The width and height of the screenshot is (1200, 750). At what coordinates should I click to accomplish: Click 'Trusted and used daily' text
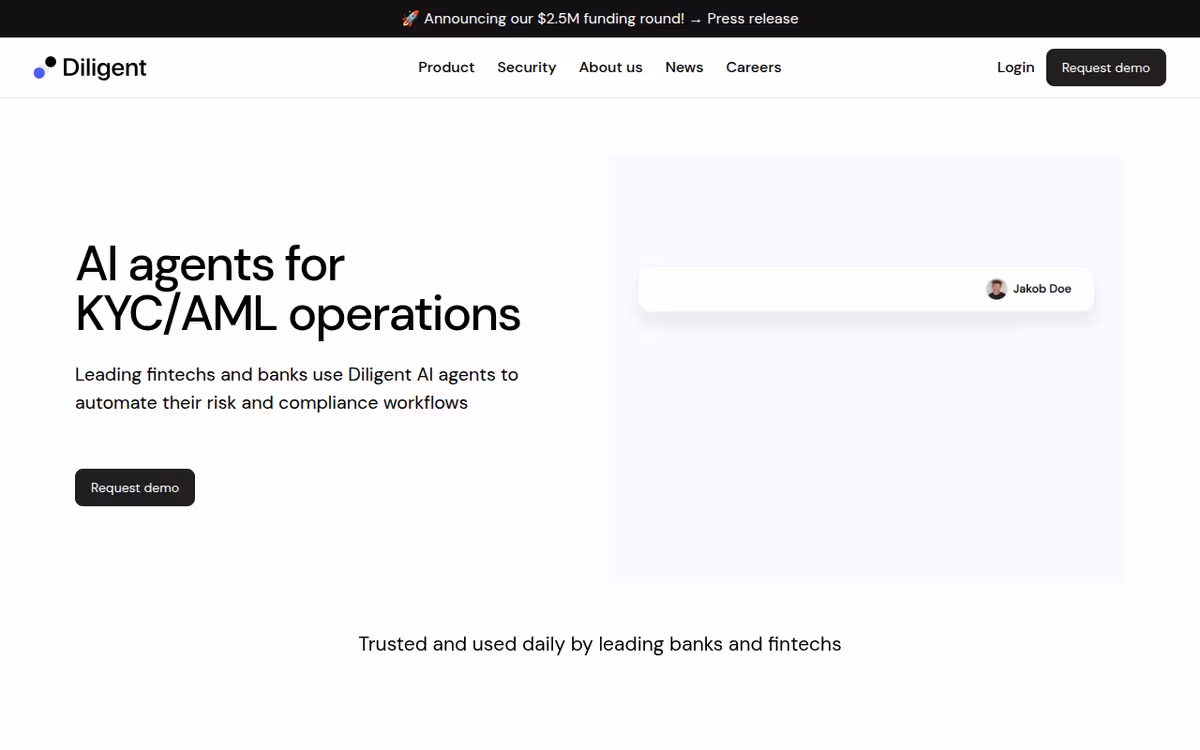pos(600,644)
